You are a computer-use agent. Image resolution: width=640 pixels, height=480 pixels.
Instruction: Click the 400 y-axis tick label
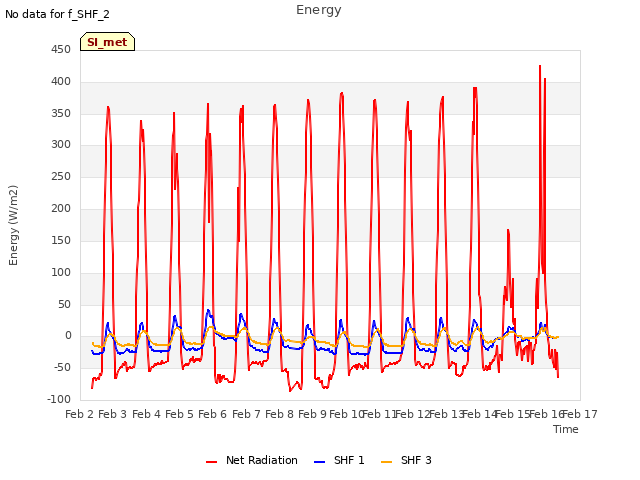click(x=61, y=82)
